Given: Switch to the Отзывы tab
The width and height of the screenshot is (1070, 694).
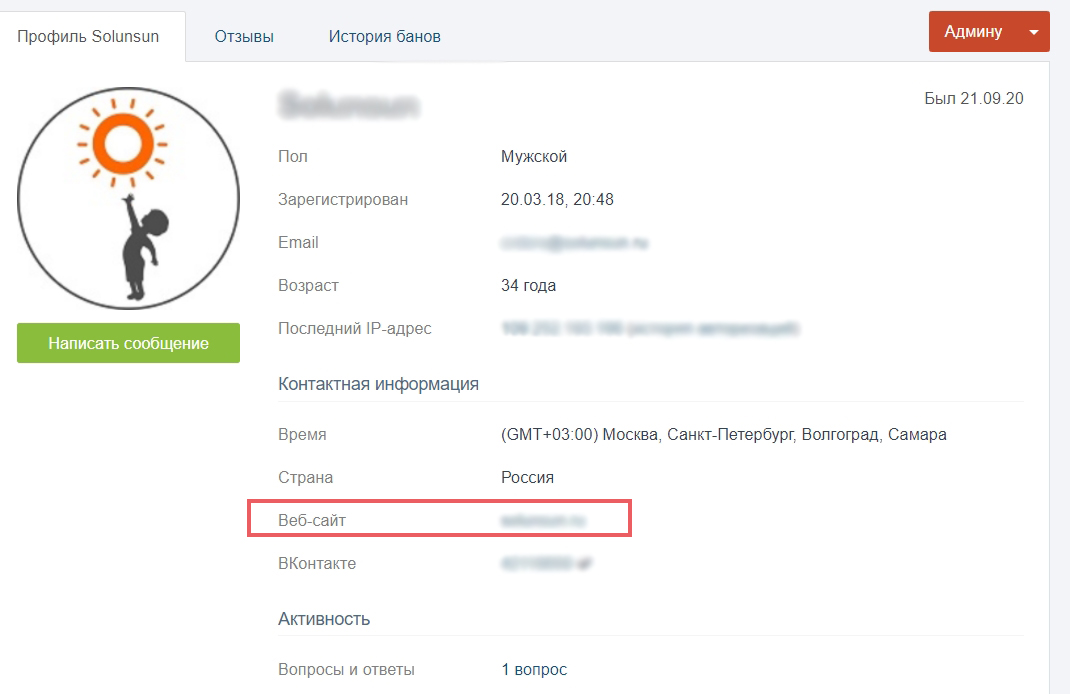Looking at the screenshot, I should click(x=244, y=36).
